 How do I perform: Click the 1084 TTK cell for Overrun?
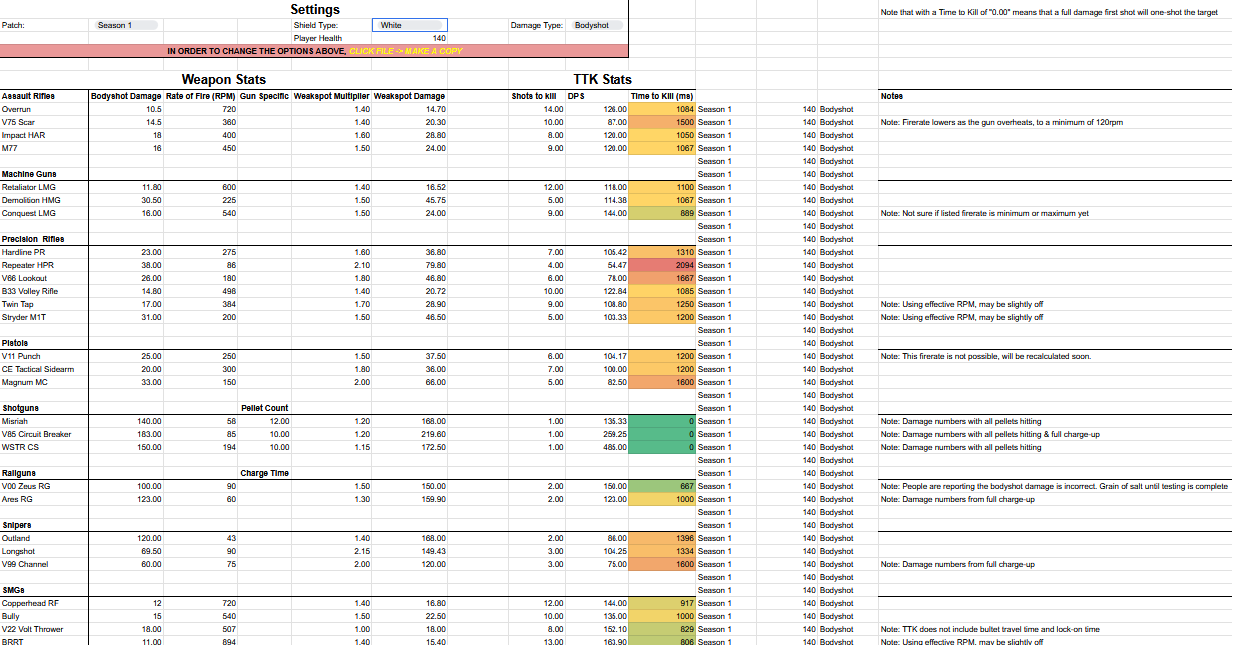[x=662, y=109]
